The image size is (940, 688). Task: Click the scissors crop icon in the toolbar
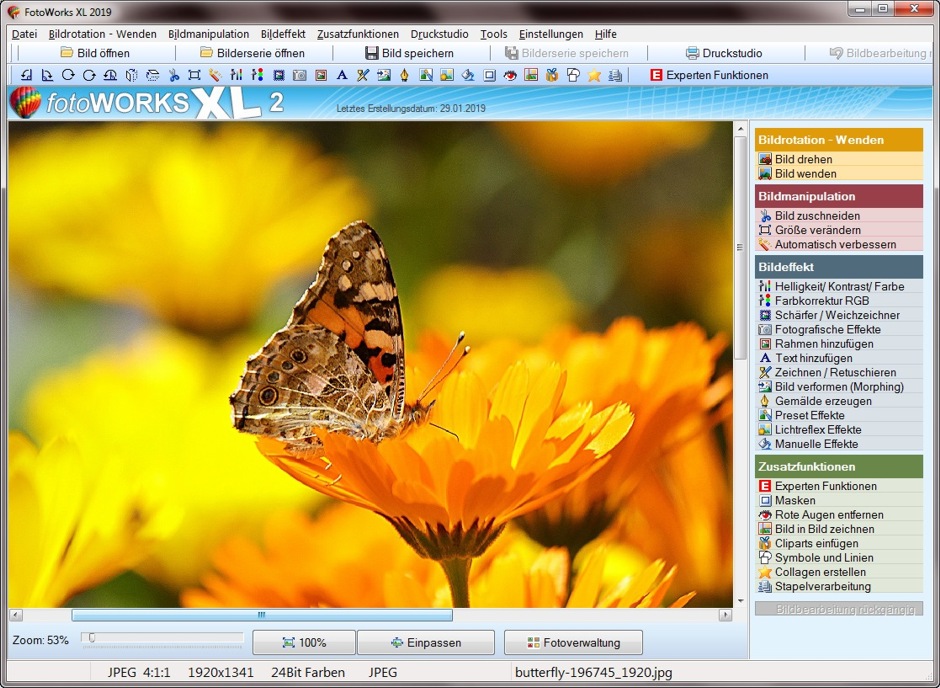(173, 75)
